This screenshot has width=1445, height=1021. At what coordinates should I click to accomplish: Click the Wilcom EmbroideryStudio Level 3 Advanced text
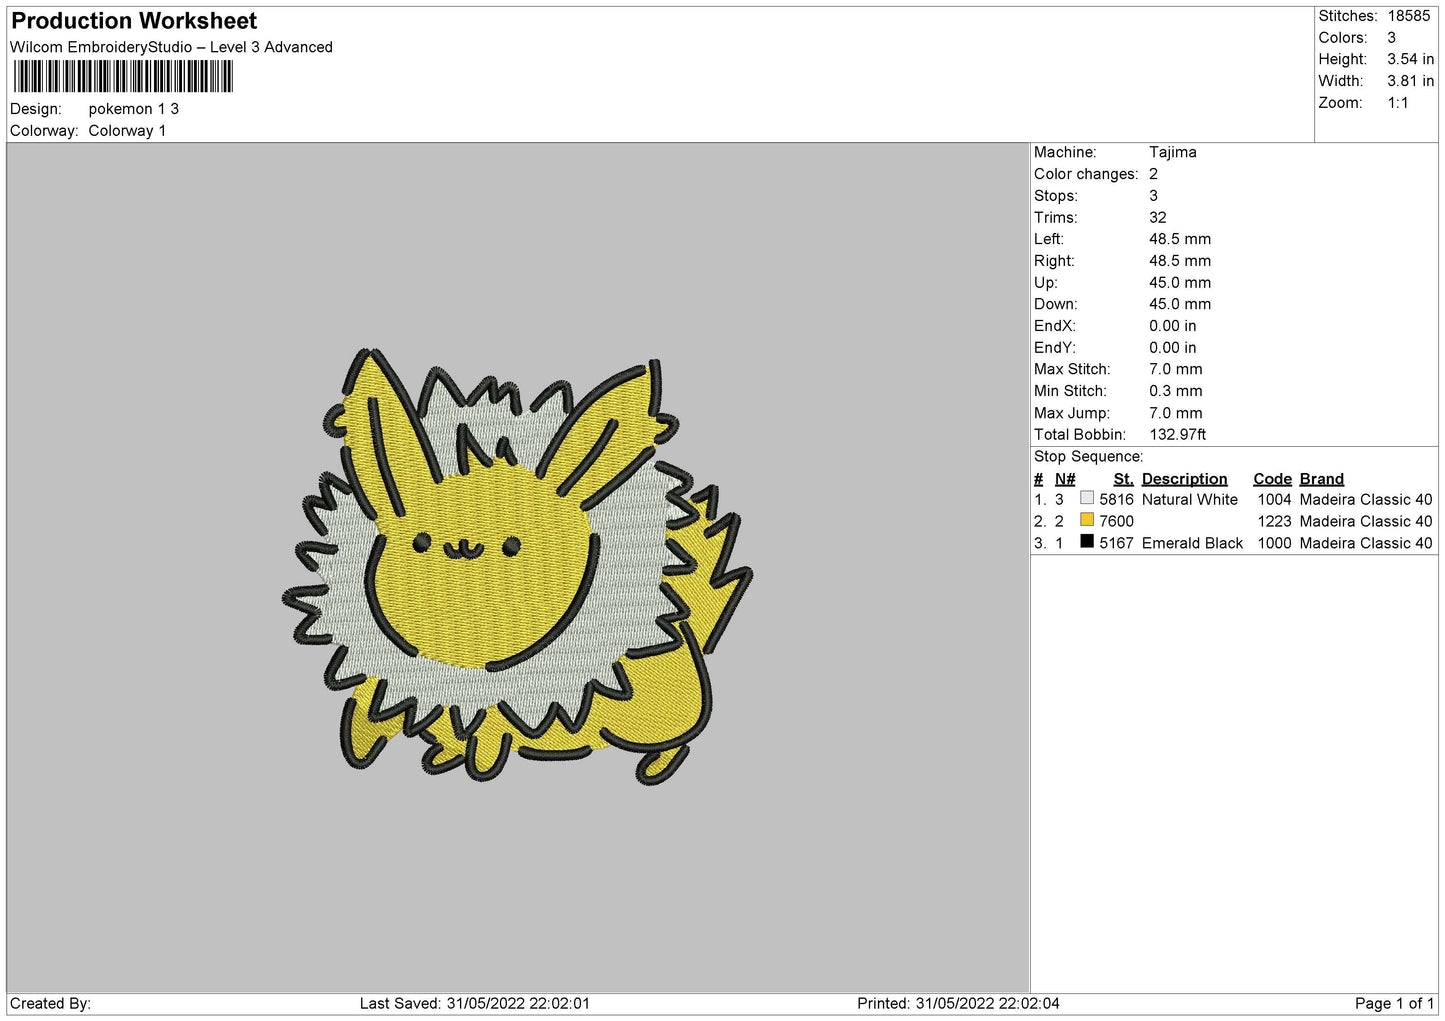(x=171, y=47)
